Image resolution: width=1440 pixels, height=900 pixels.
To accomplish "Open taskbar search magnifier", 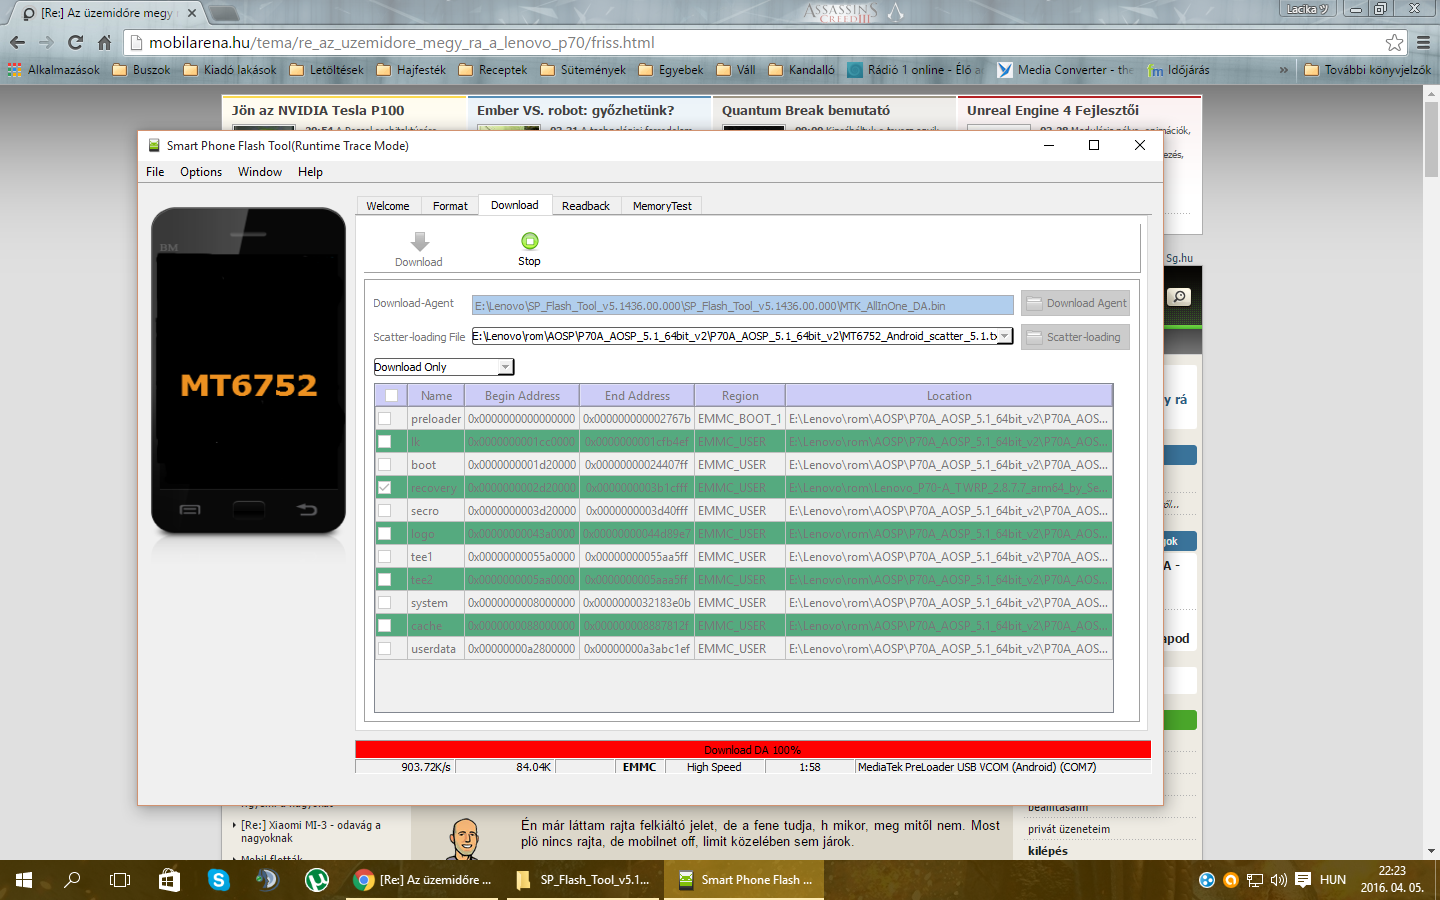I will [72, 880].
